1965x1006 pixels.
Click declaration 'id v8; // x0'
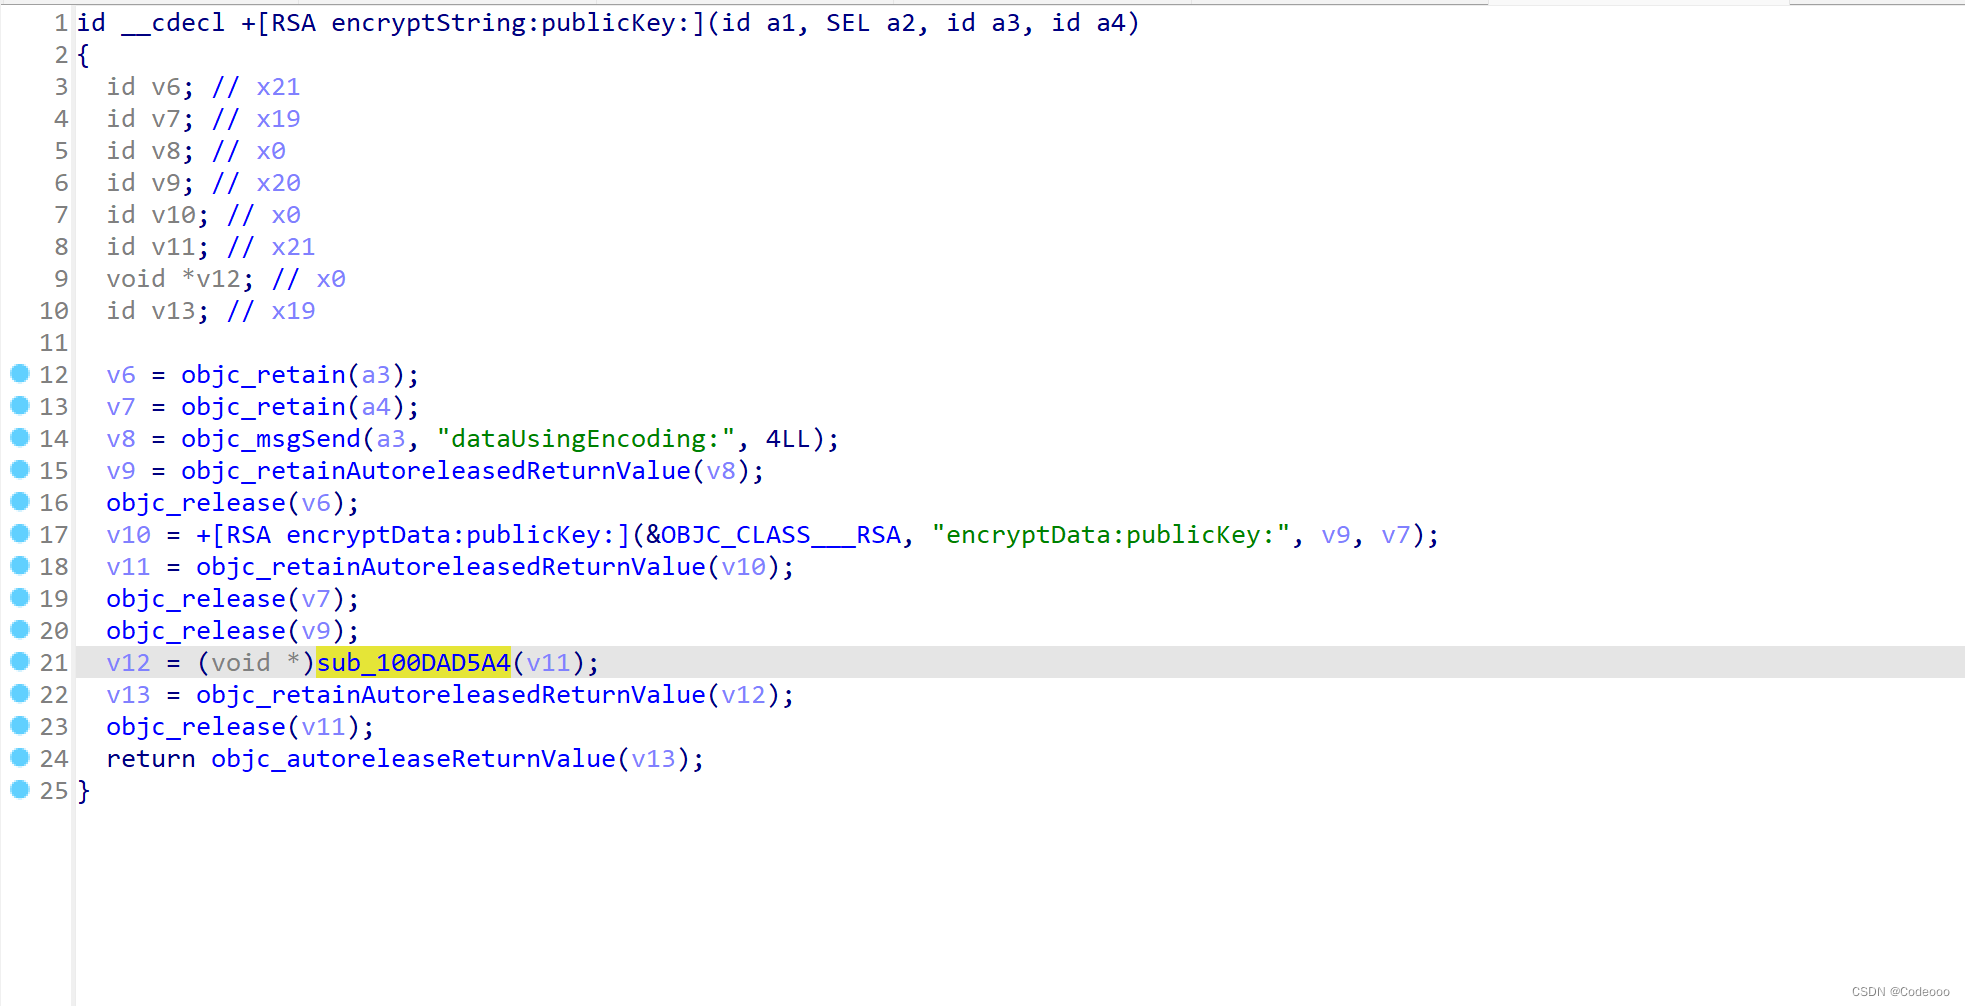[196, 151]
